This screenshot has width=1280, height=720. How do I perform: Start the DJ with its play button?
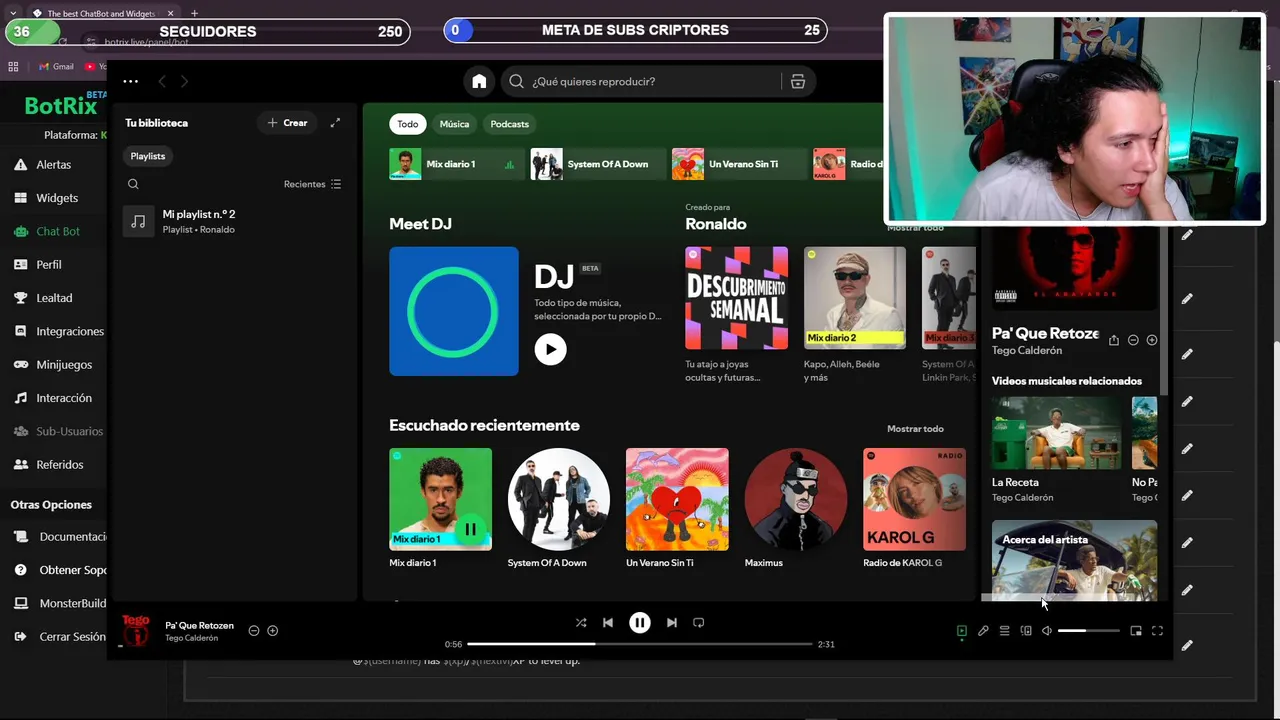(550, 349)
